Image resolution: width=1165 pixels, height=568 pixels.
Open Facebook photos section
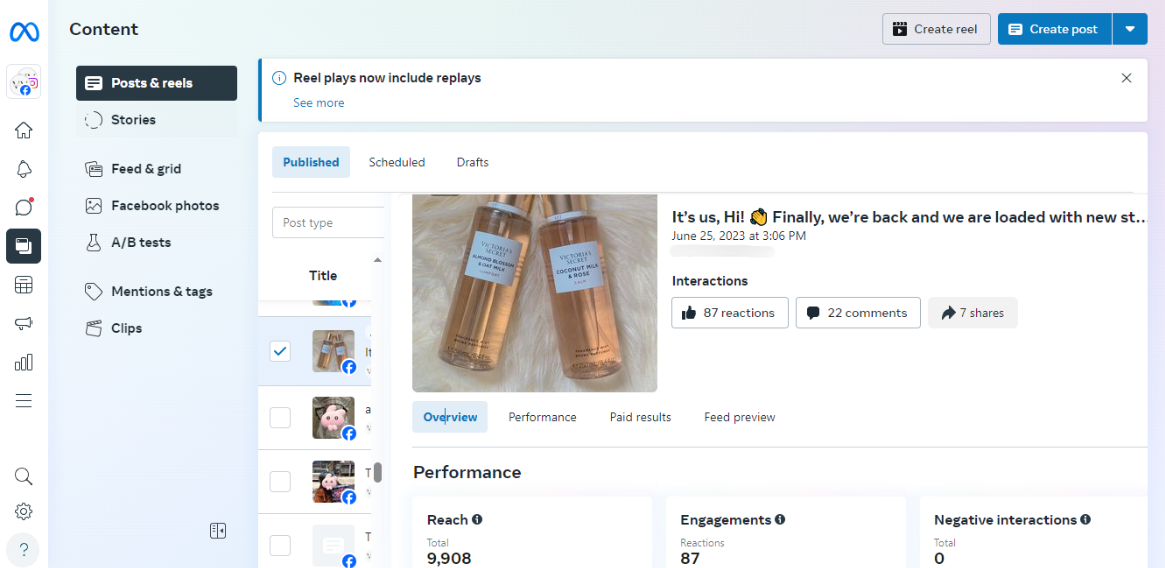point(156,206)
